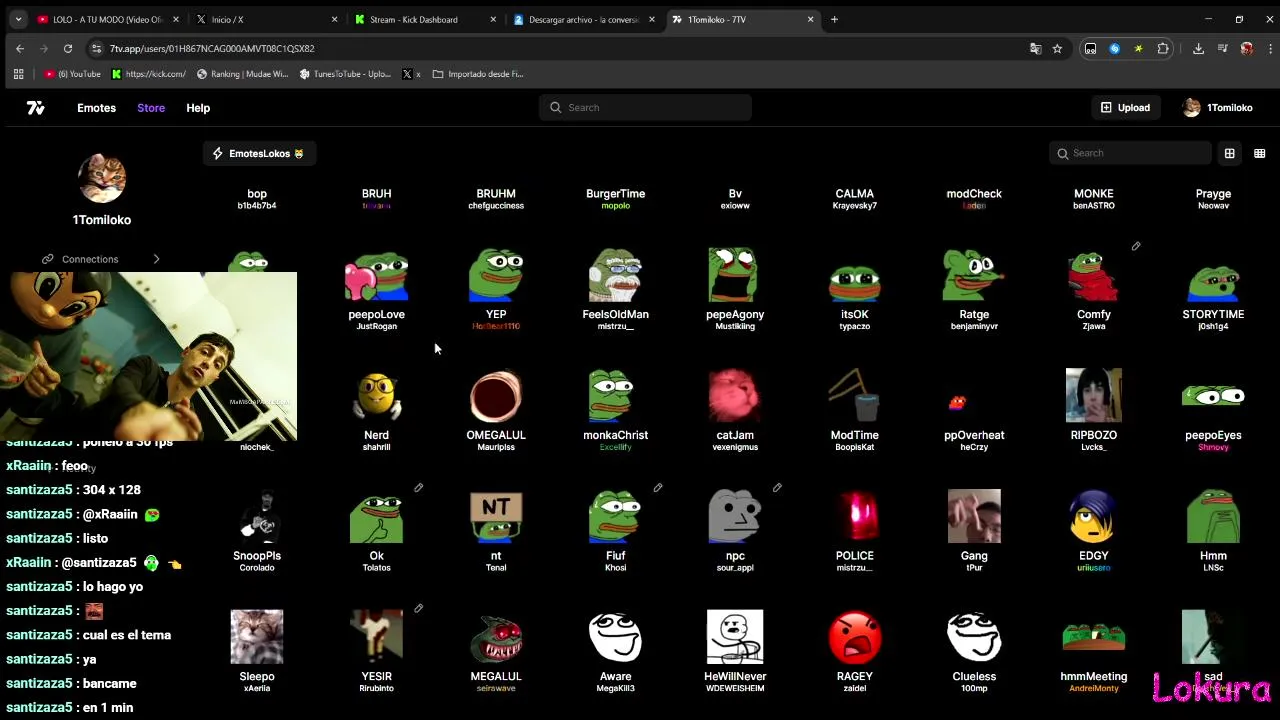Open the https://kick.com/ bookmark
The image size is (1280, 720).
click(148, 74)
